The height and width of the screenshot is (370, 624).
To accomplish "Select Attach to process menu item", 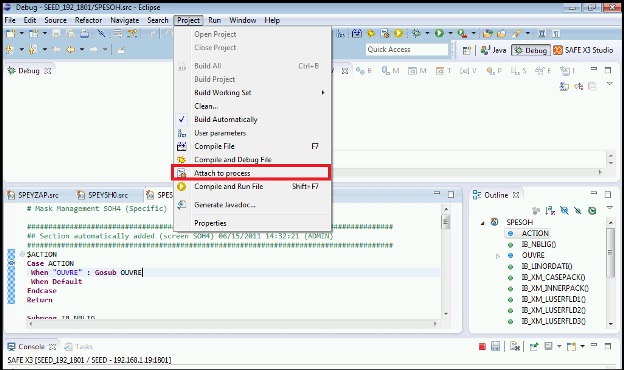I will pyautogui.click(x=252, y=173).
